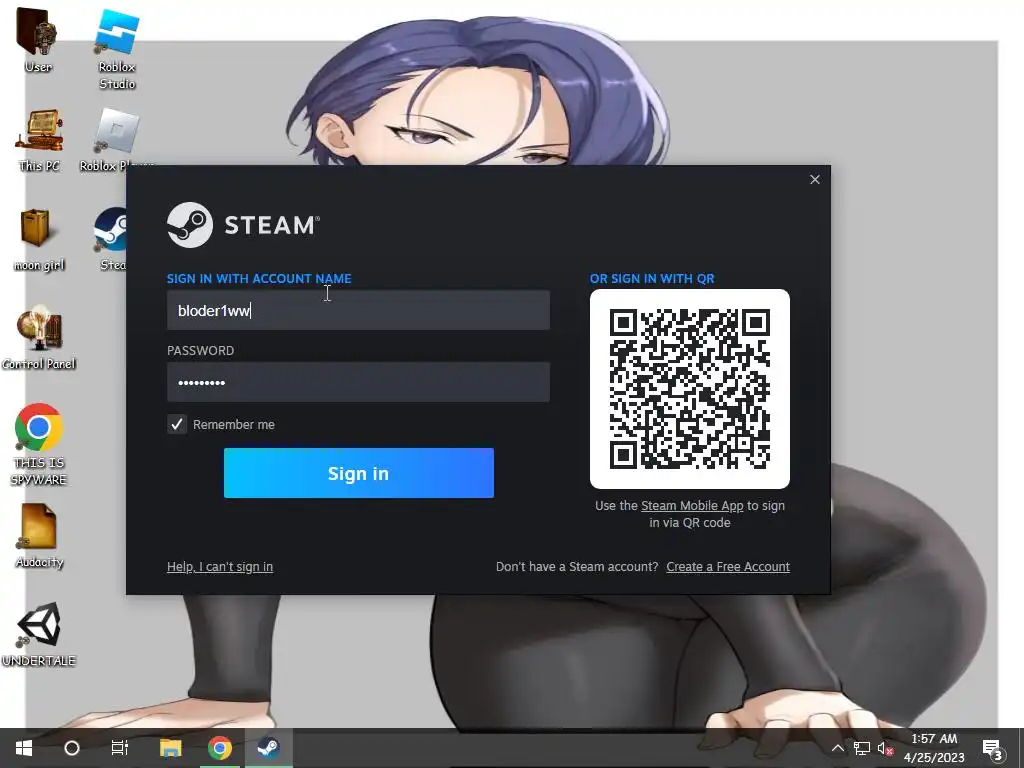Click the Steam taskbar button

coord(268,748)
